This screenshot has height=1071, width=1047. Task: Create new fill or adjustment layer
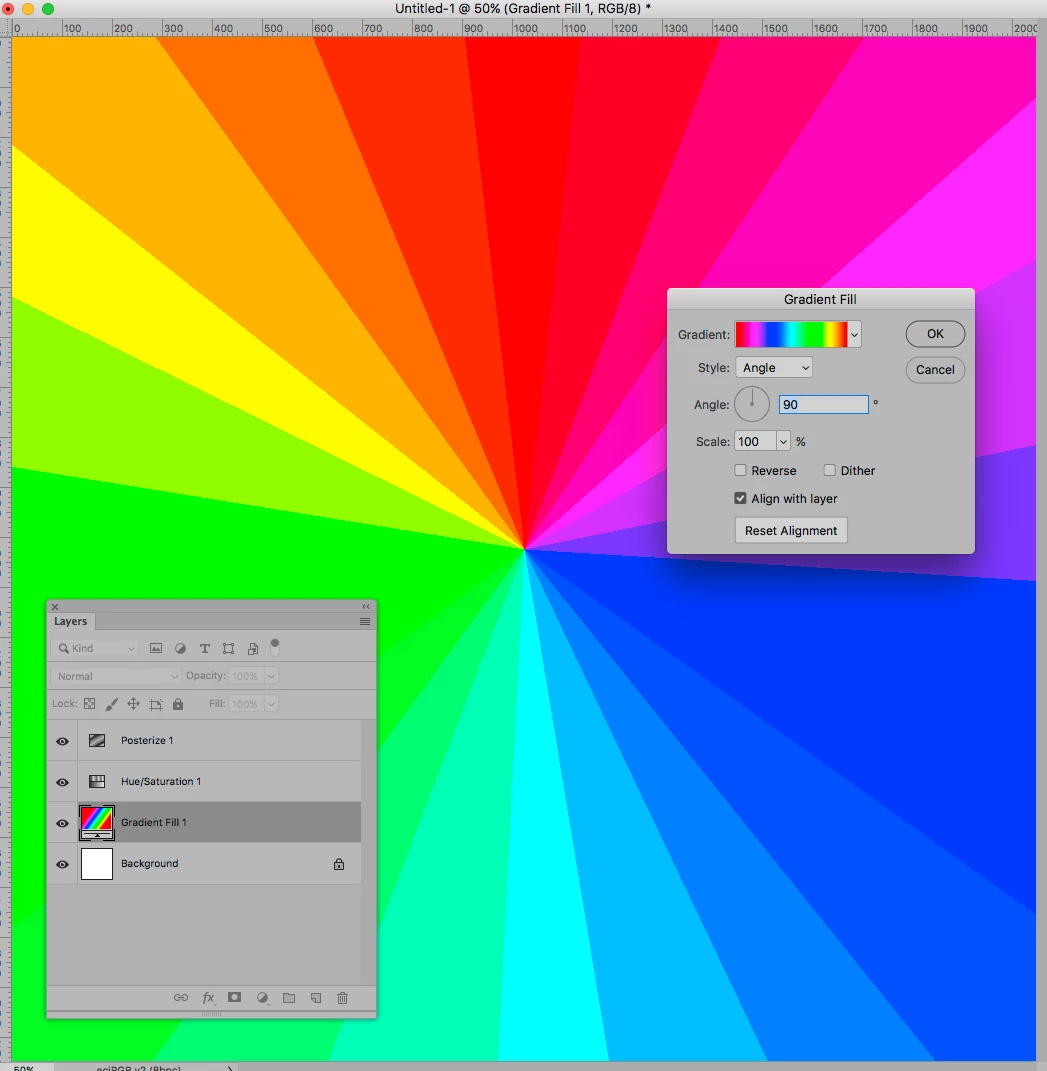pos(262,998)
